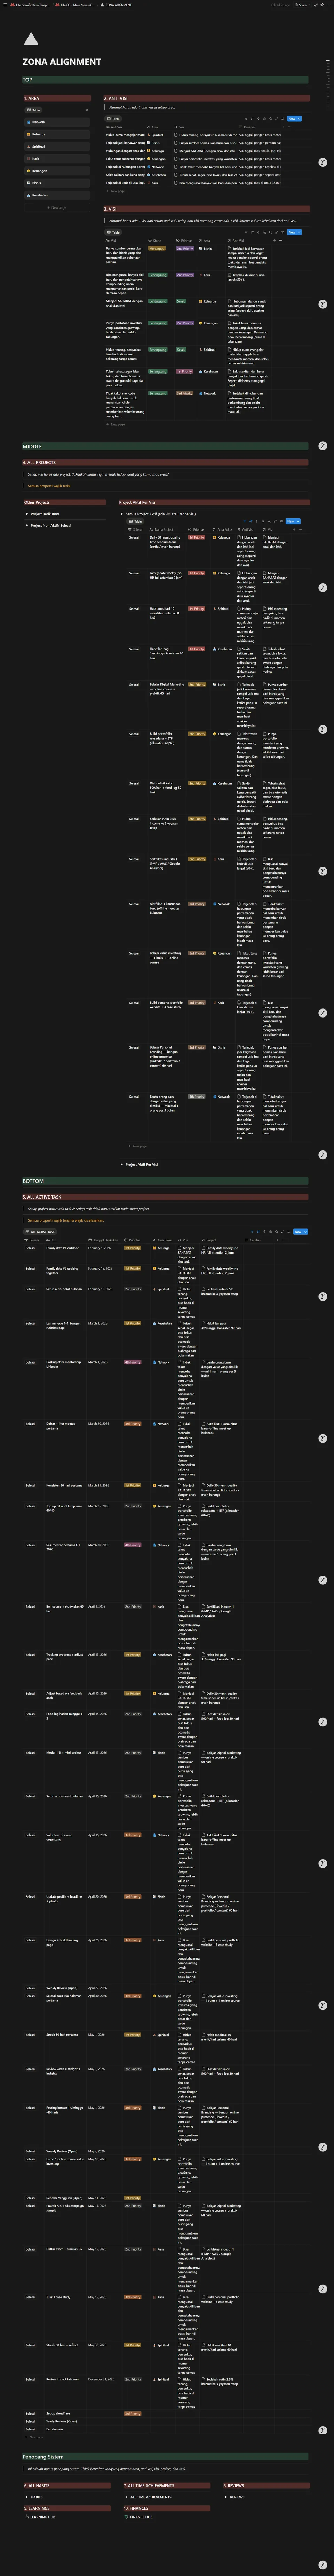
Task: Click Selesai in Family date #1 outdoor row
Action: click(x=31, y=1248)
